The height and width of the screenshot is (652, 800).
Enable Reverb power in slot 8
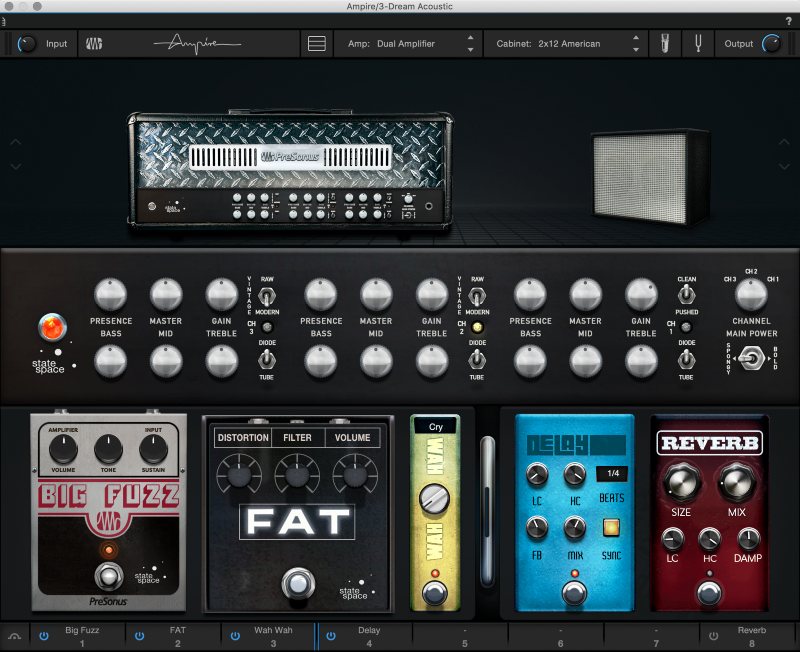click(715, 634)
